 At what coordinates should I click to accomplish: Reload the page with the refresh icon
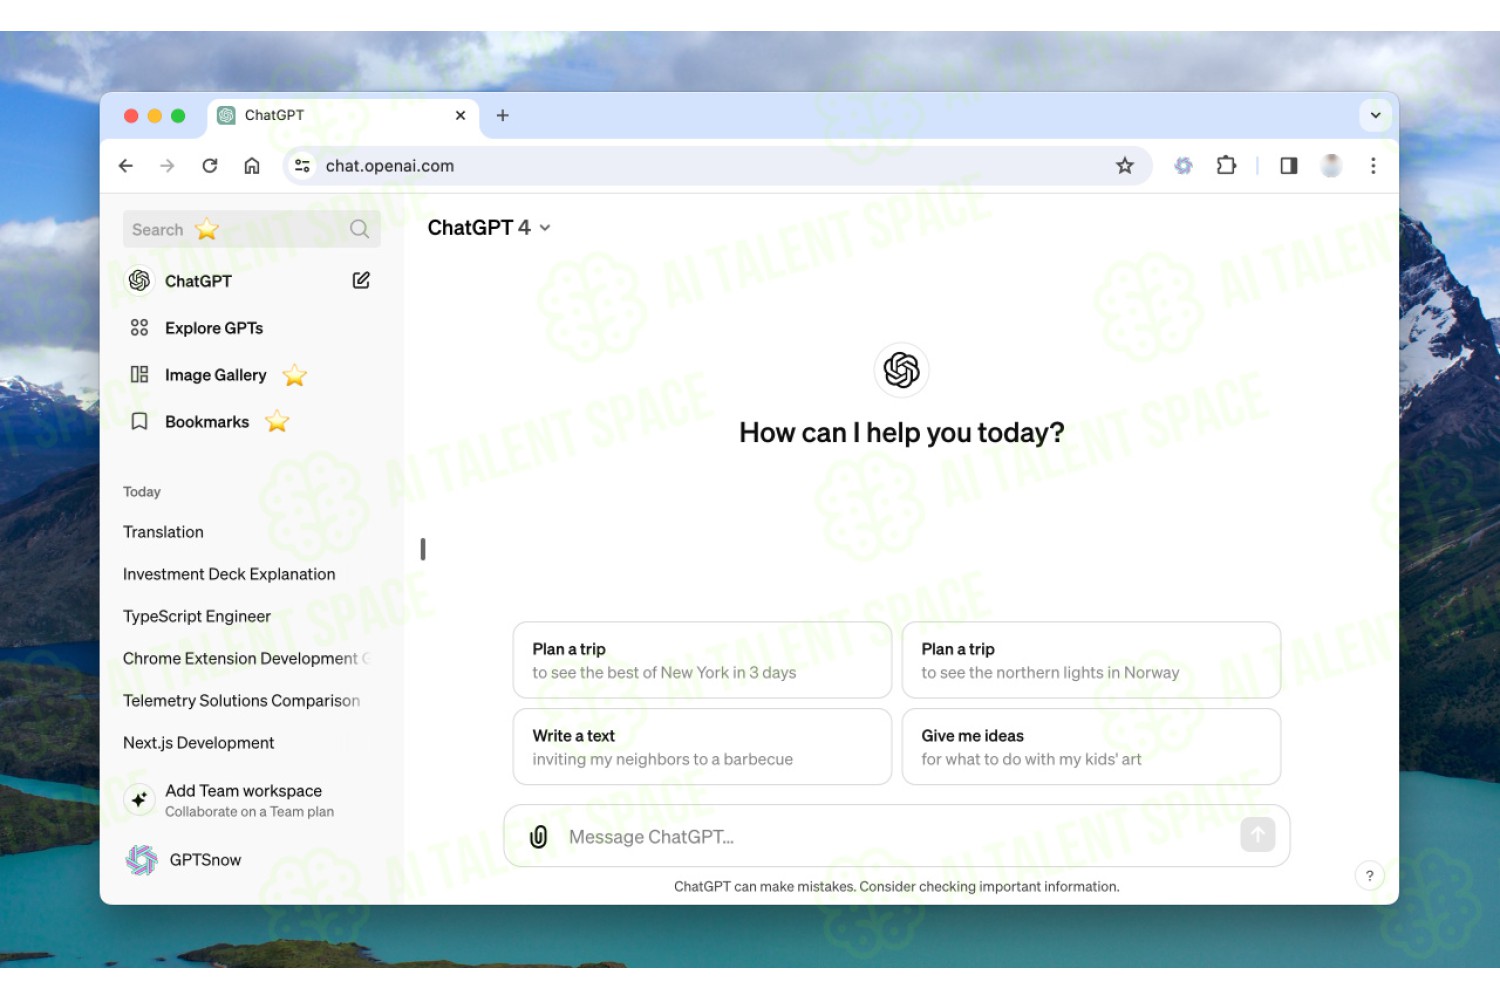pyautogui.click(x=209, y=166)
